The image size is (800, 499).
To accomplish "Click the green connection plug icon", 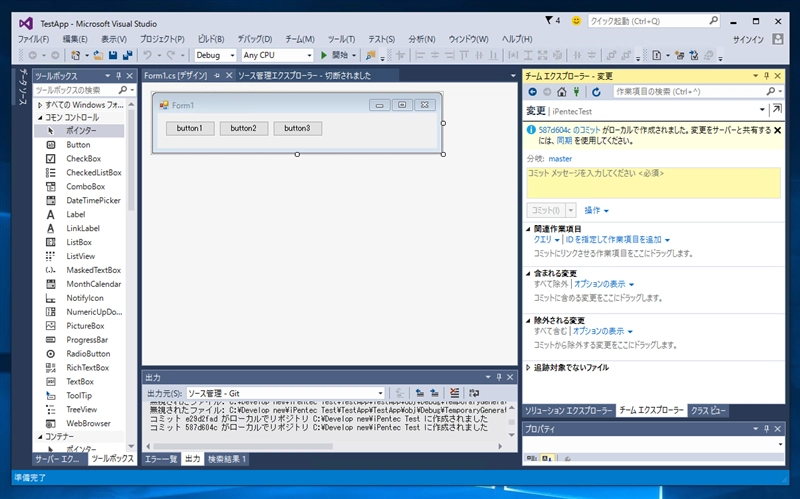I will [577, 92].
